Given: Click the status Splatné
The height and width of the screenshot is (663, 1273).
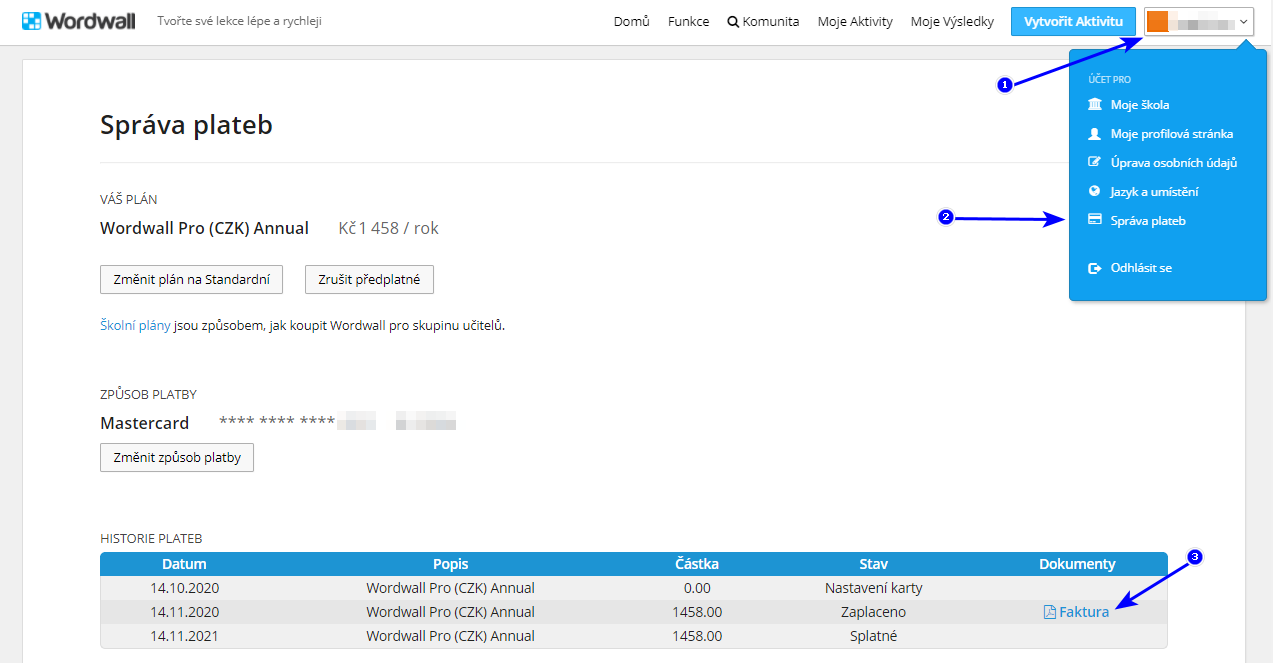Looking at the screenshot, I should pos(874,636).
